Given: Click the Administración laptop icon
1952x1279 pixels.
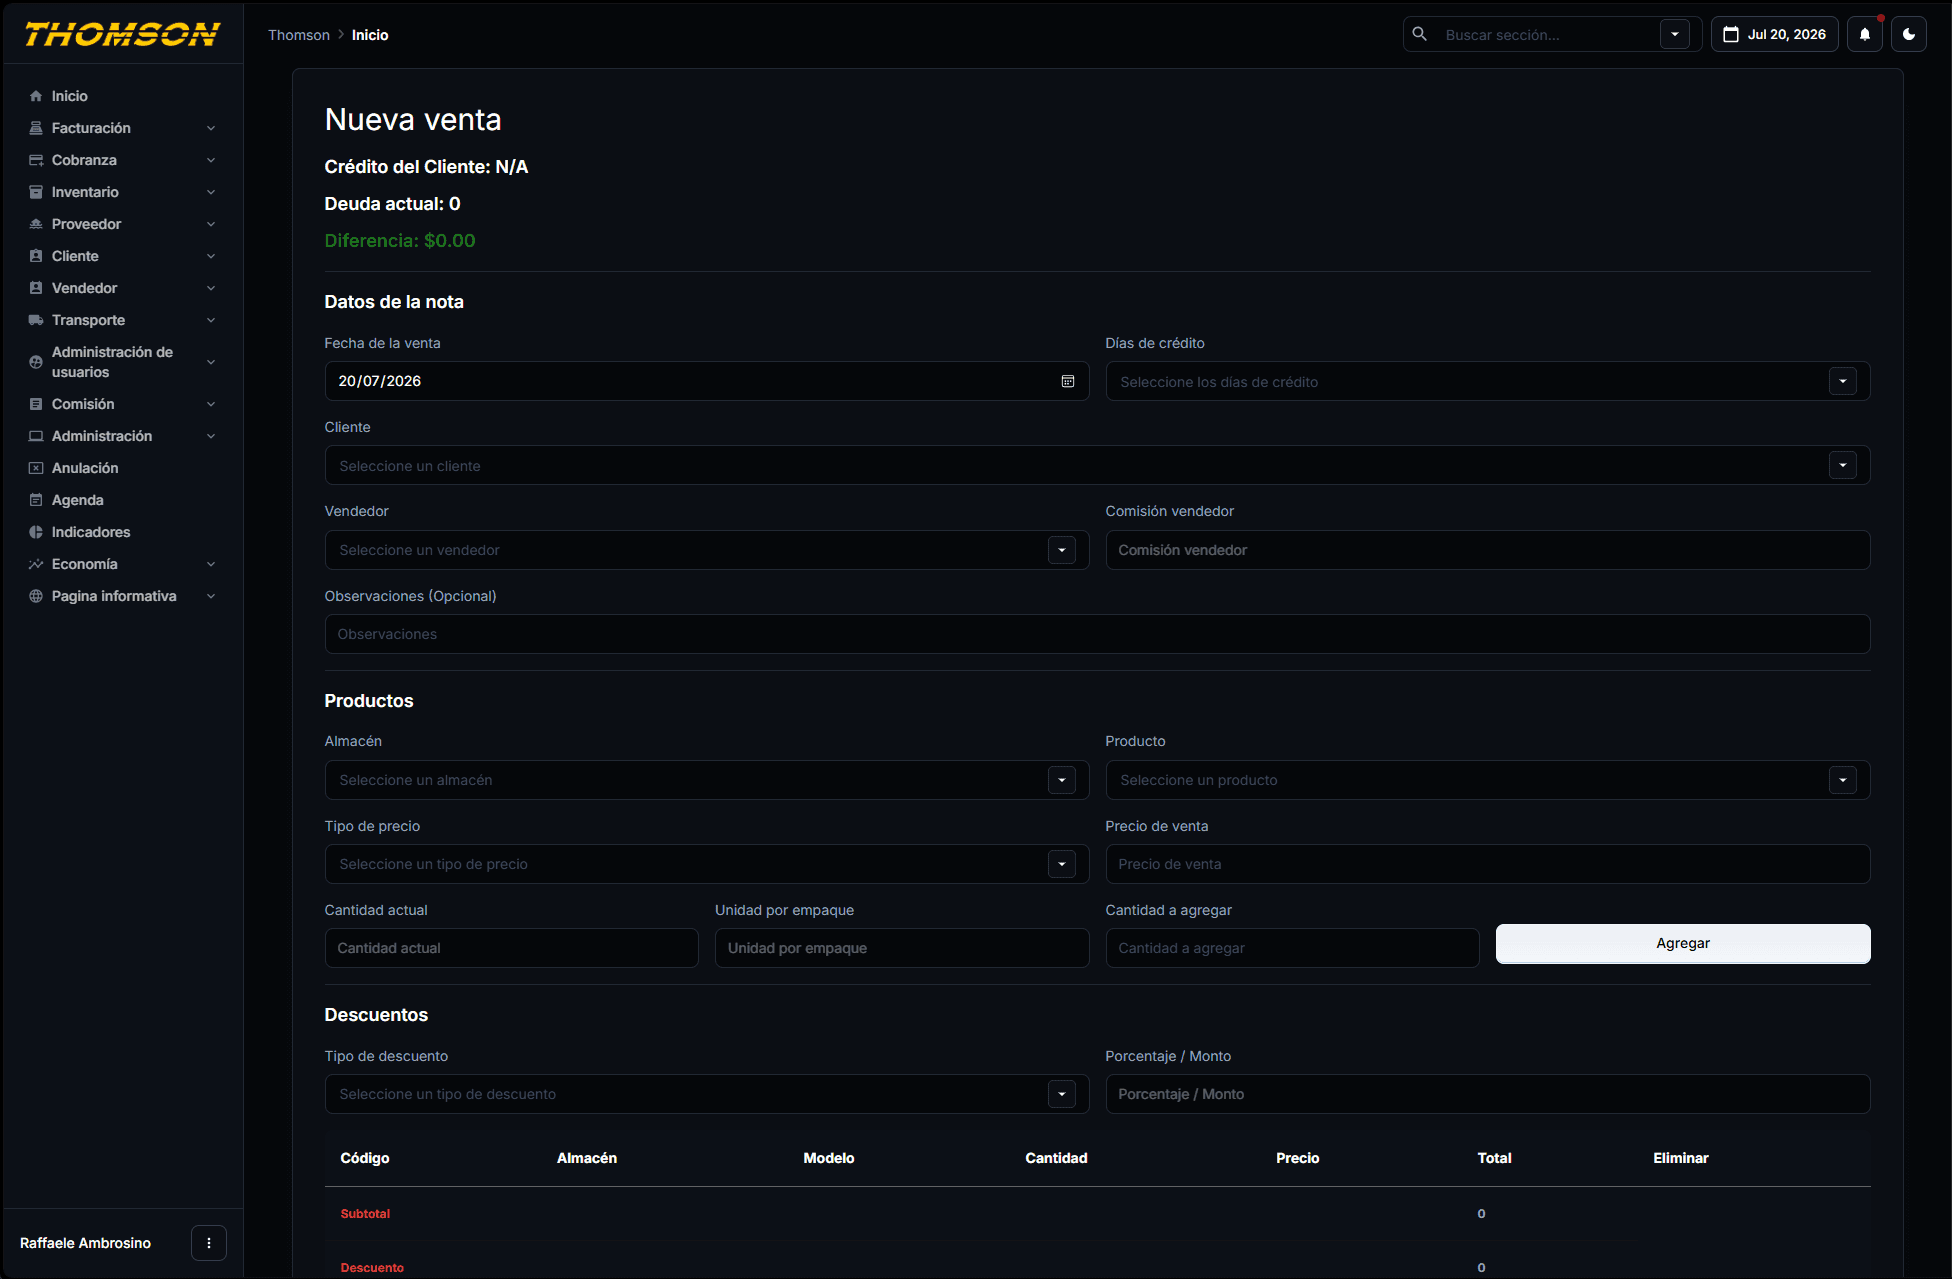Looking at the screenshot, I should [36, 436].
